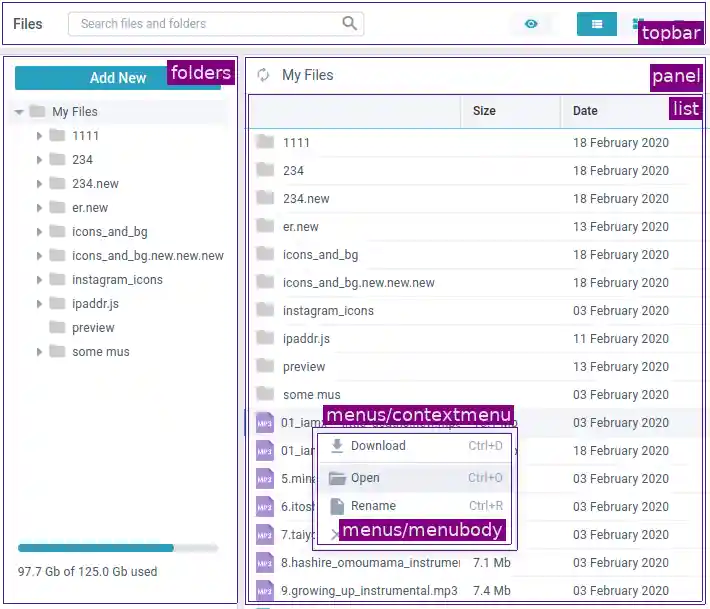
Task: Expand the 234 folder in tree
Action: click(x=39, y=159)
